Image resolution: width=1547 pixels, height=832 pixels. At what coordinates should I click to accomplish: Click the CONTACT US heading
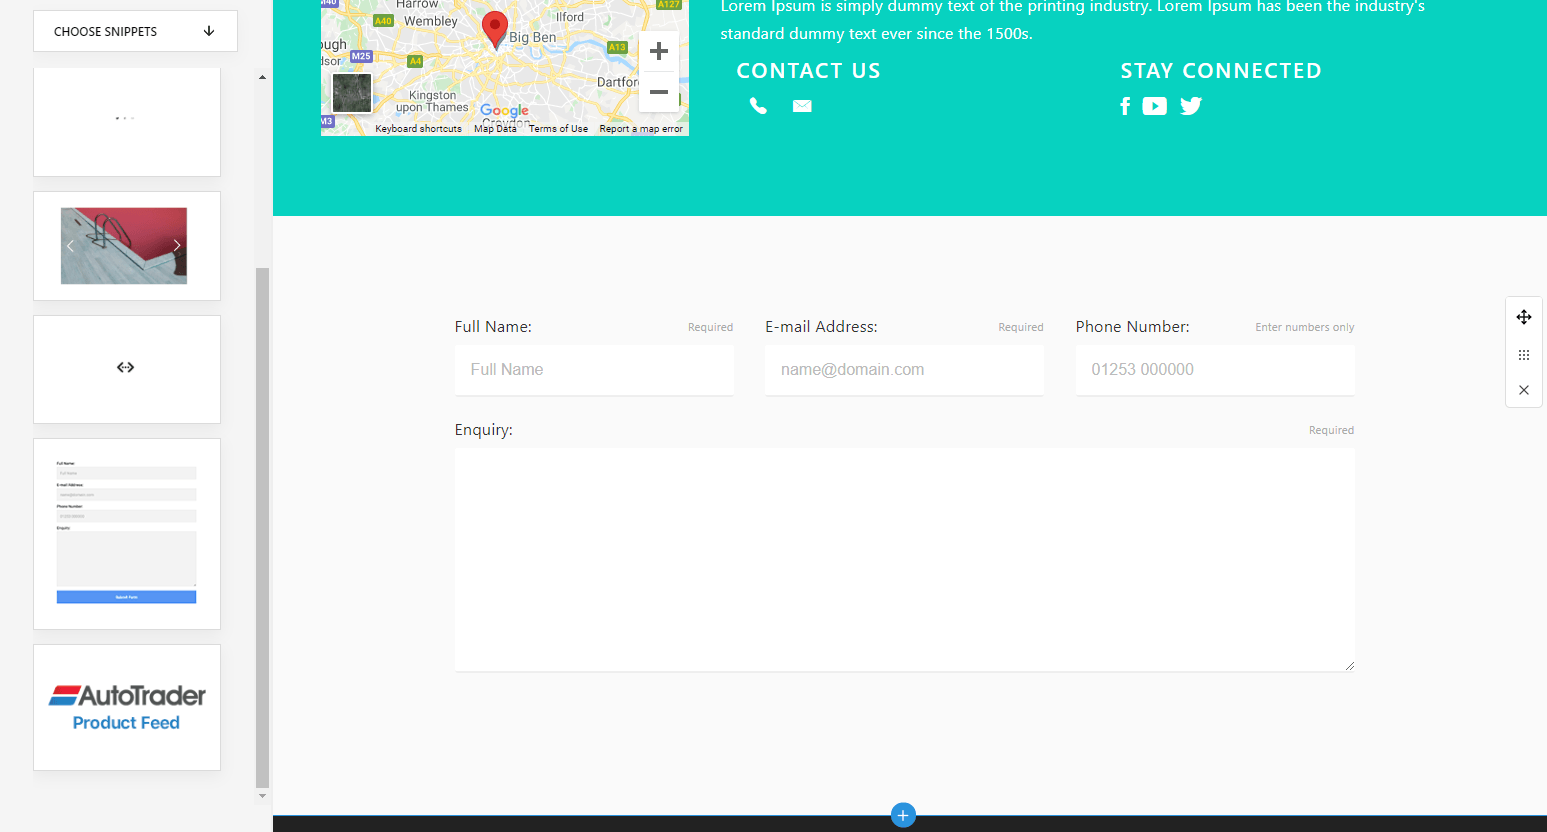tap(808, 71)
